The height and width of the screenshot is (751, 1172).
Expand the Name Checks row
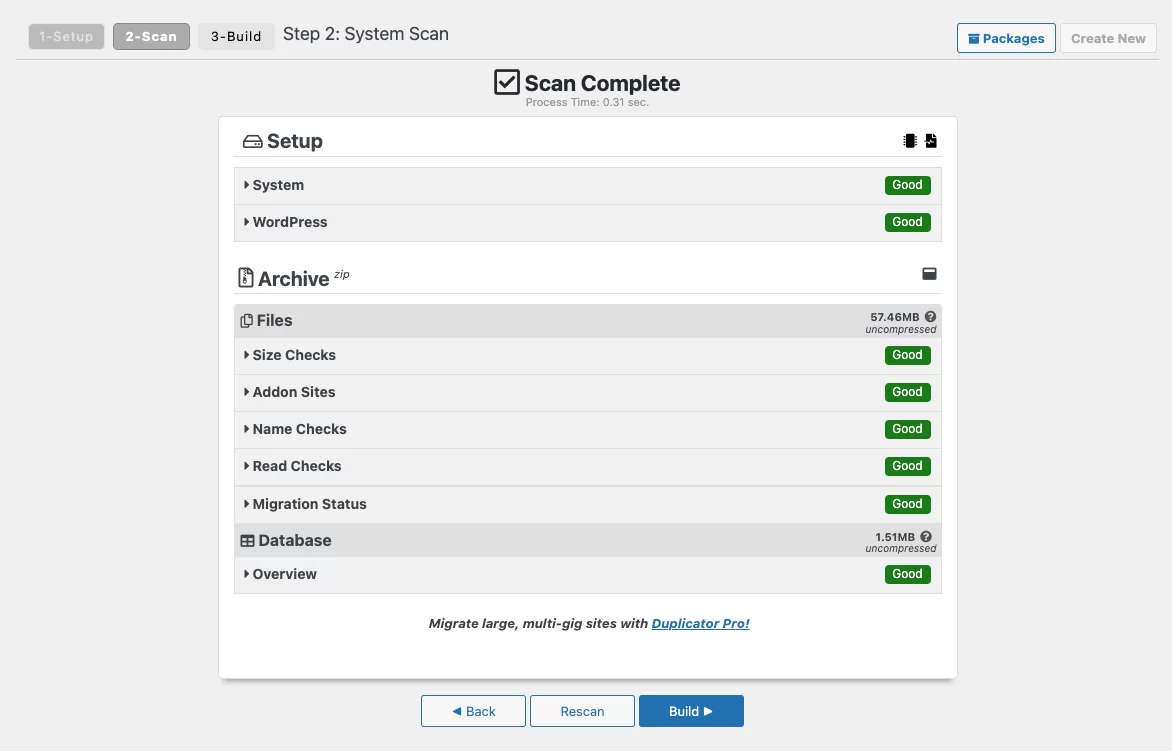(x=587, y=429)
